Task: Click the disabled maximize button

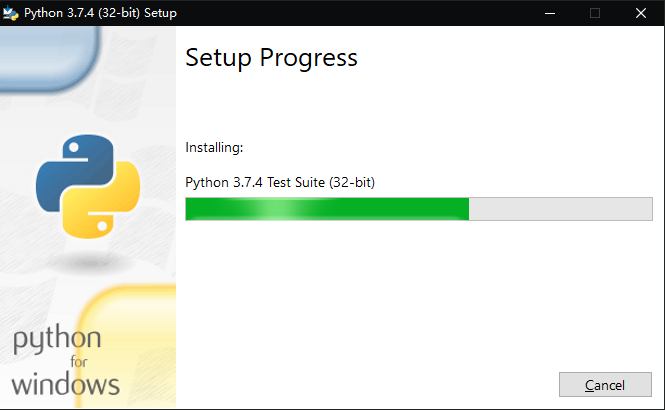Action: click(x=595, y=13)
